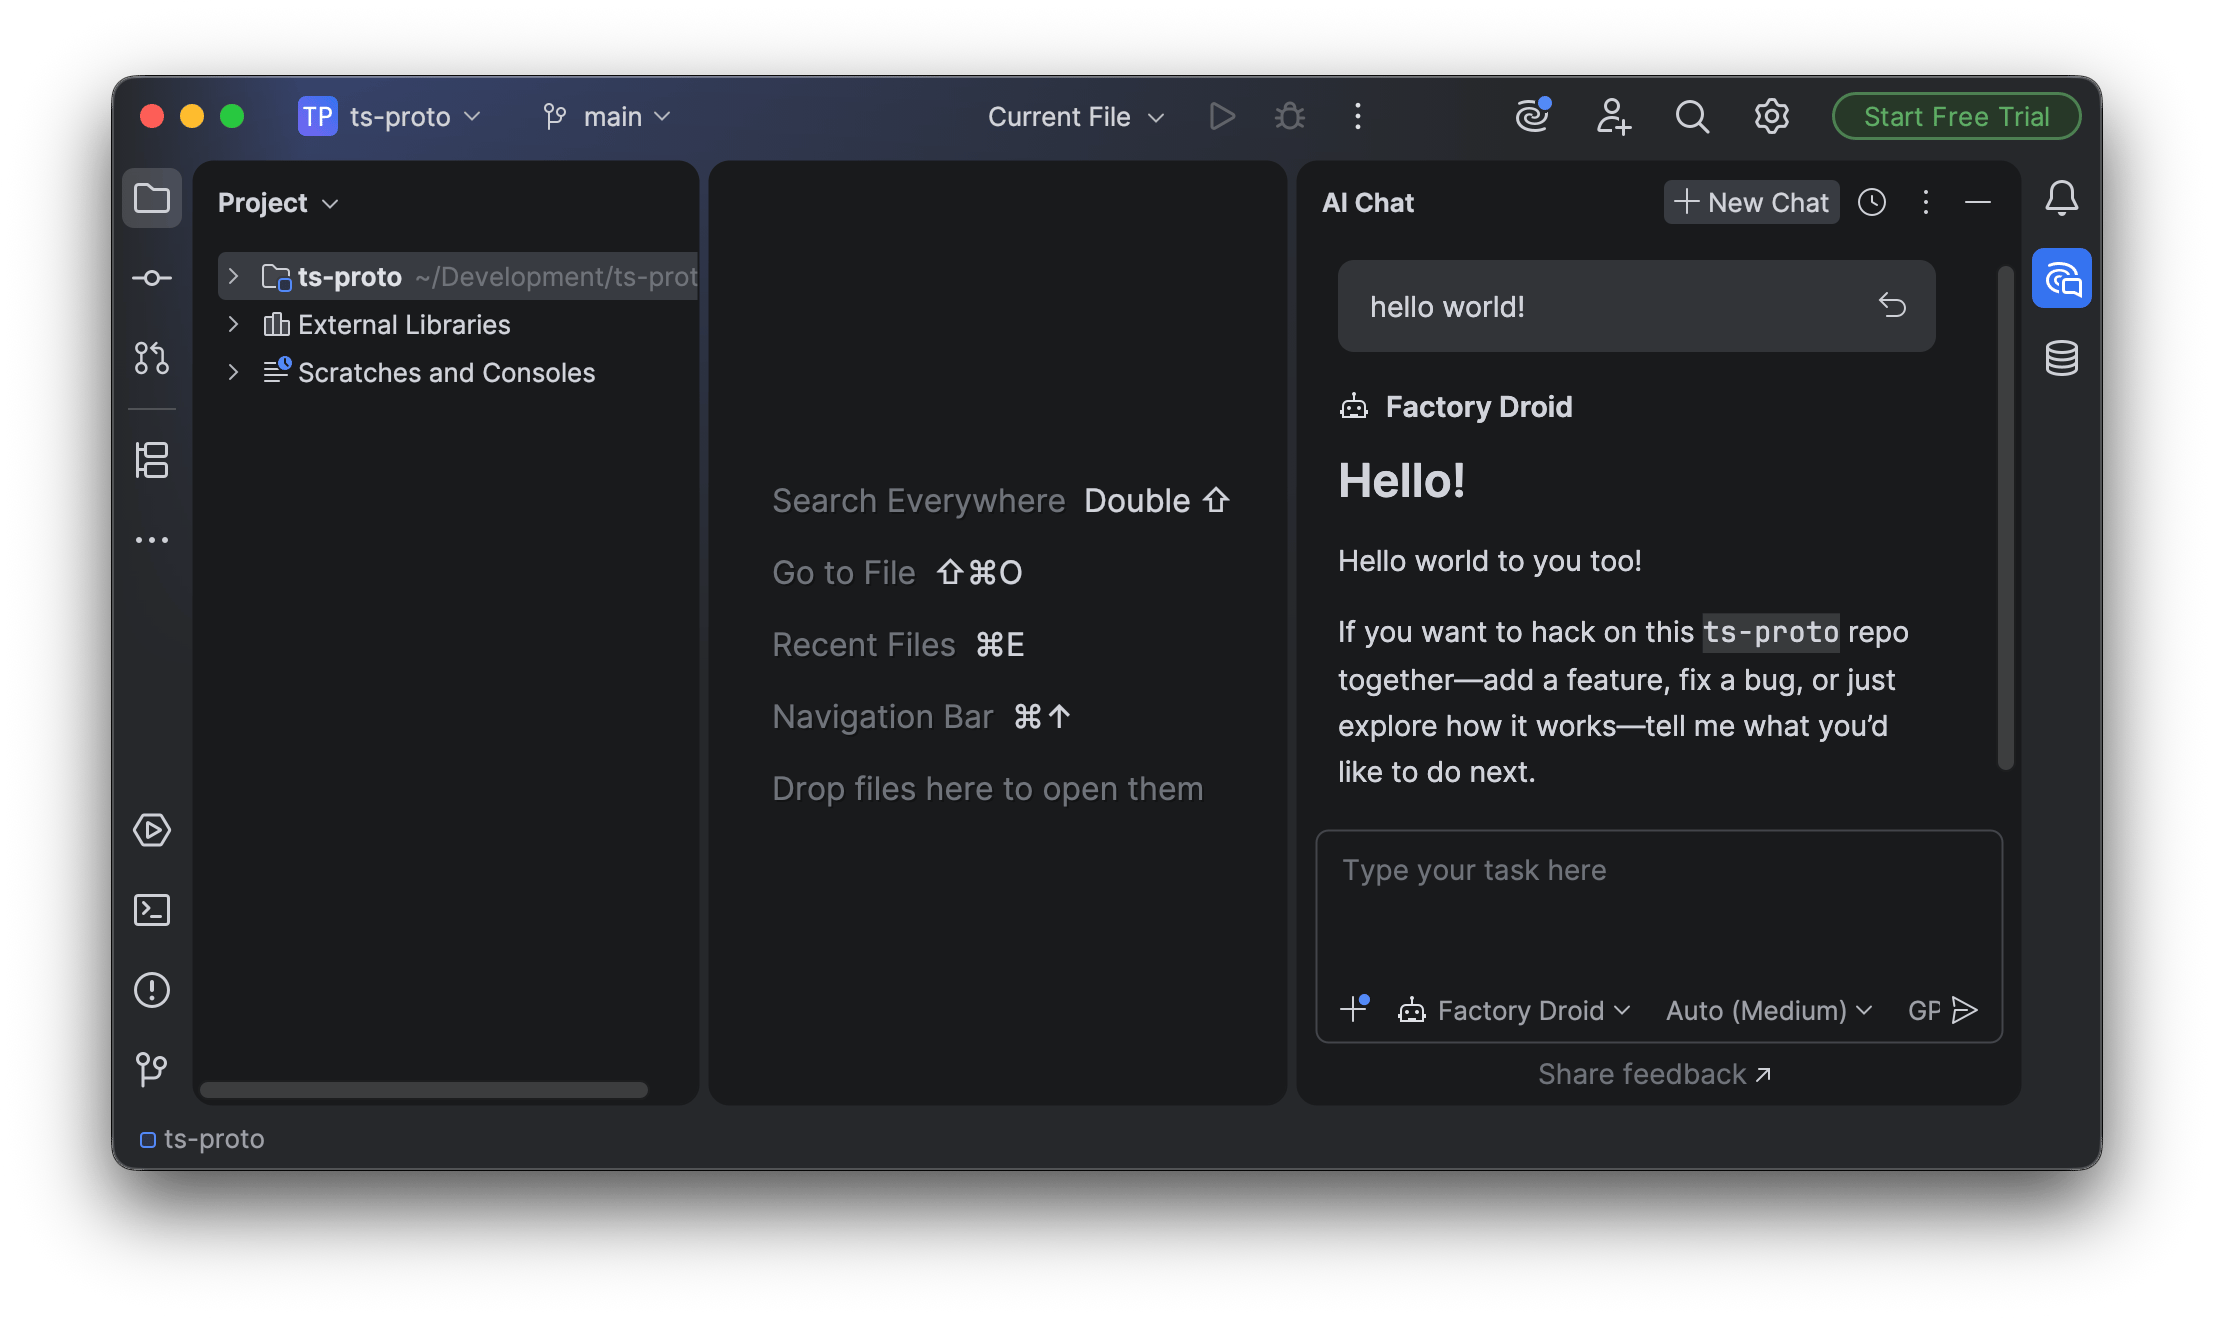The height and width of the screenshot is (1318, 2214).
Task: Click the 'Search Everywhere' hint text
Action: click(x=918, y=500)
